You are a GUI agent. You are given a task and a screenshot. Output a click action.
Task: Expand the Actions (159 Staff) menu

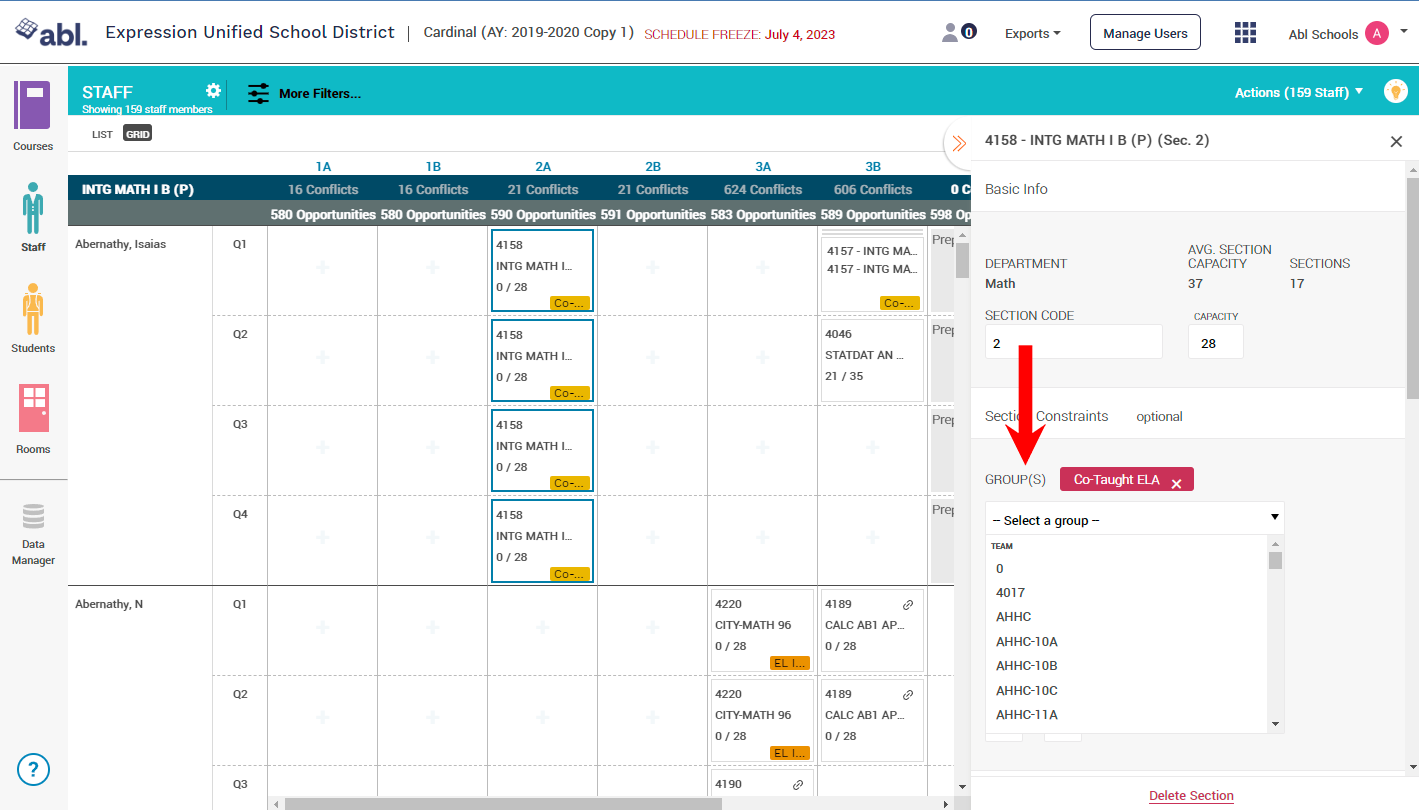(x=1298, y=92)
